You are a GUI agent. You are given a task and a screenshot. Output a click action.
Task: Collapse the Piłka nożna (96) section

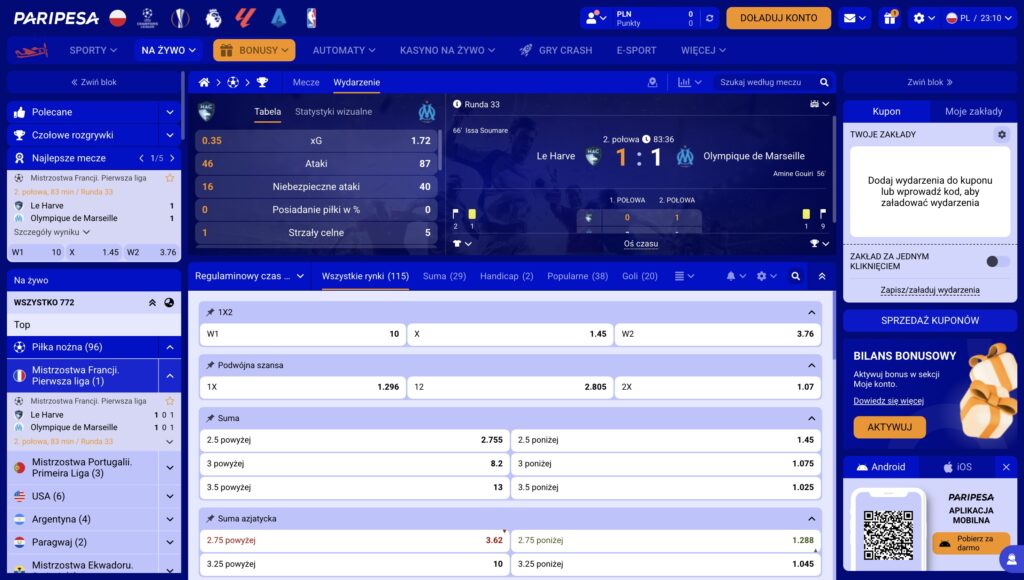pos(170,347)
